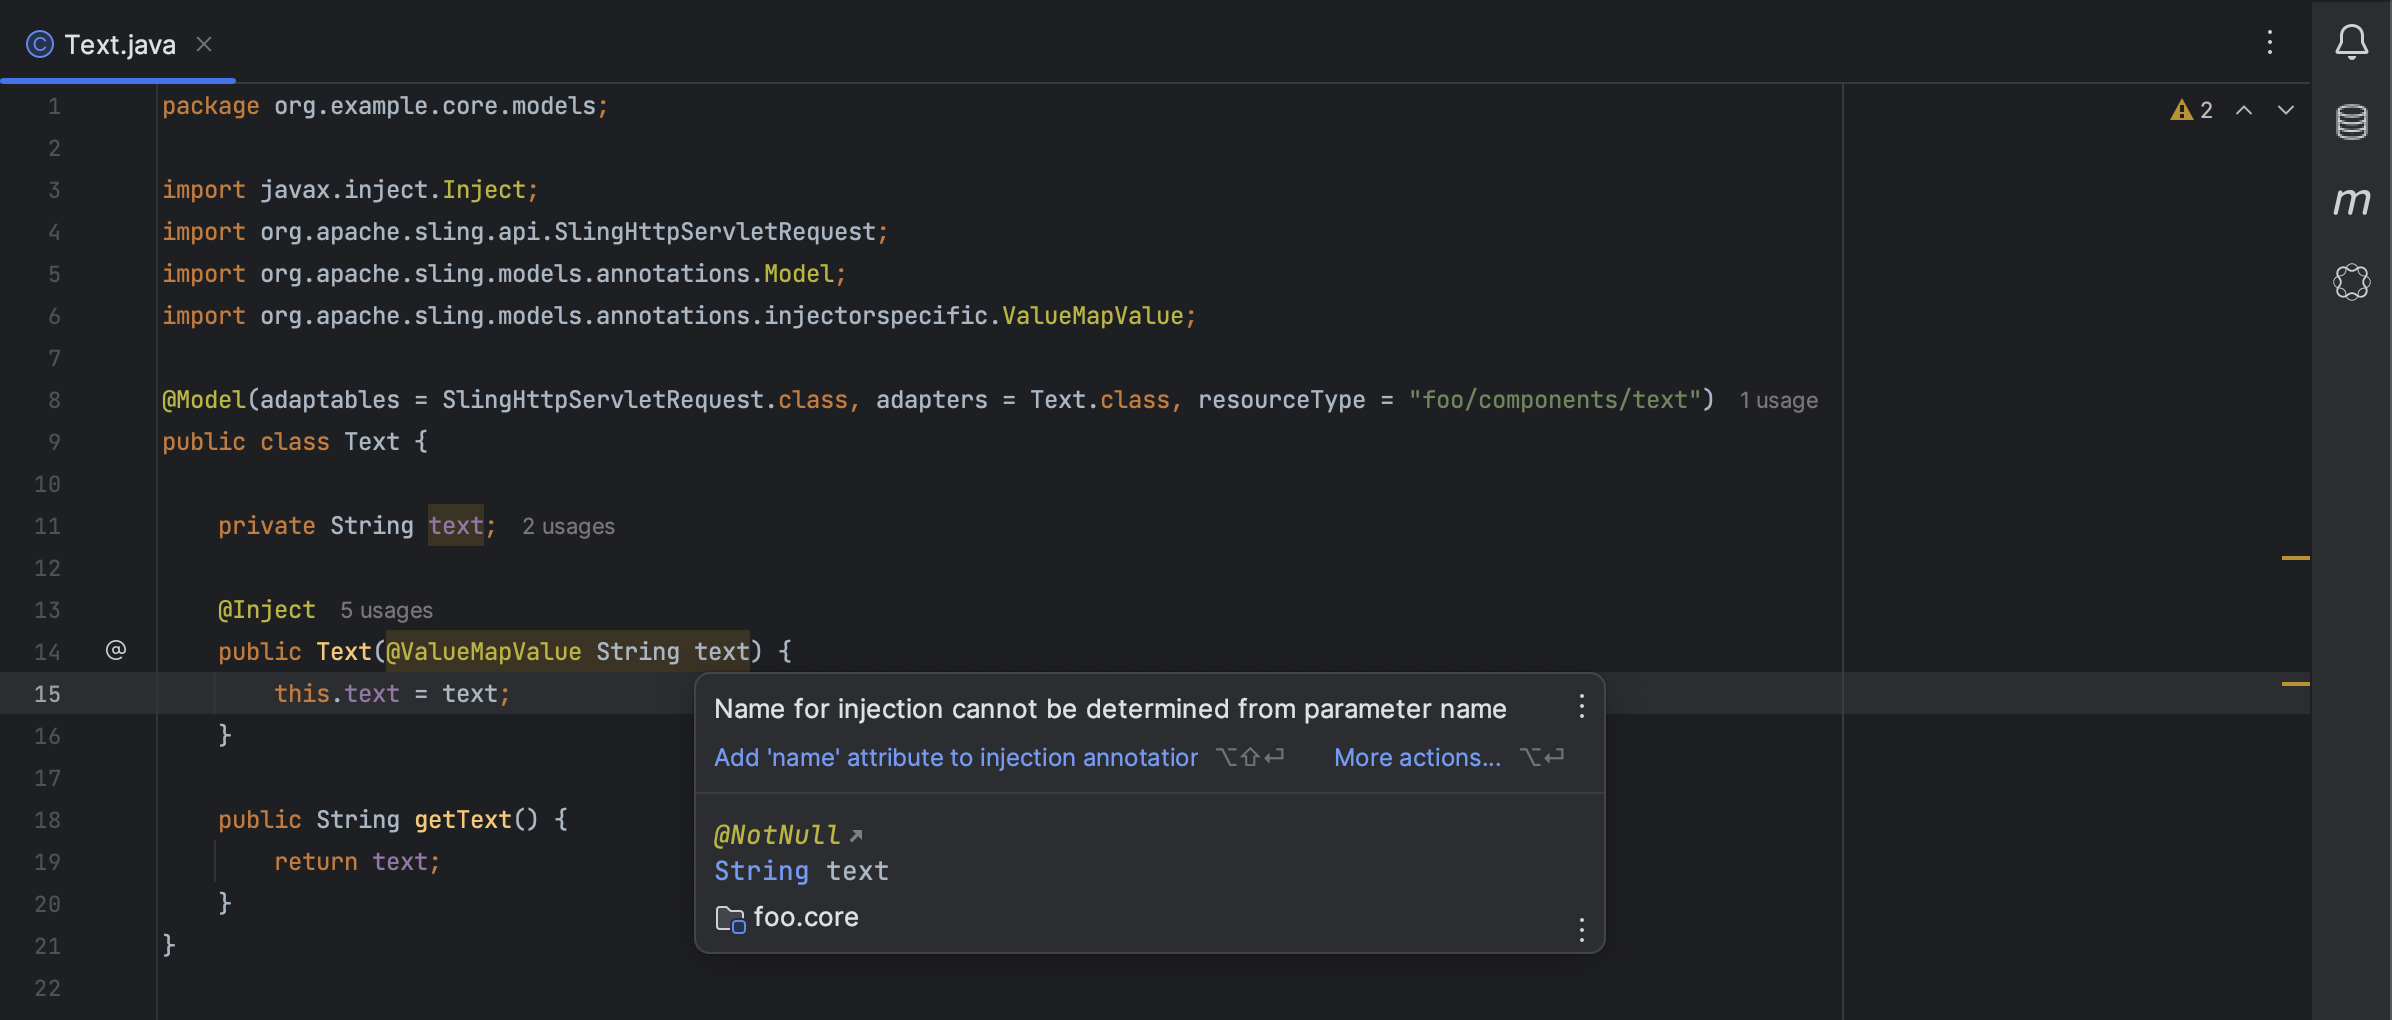
Task: Click the @Inject annotation on line 13
Action: [x=267, y=610]
